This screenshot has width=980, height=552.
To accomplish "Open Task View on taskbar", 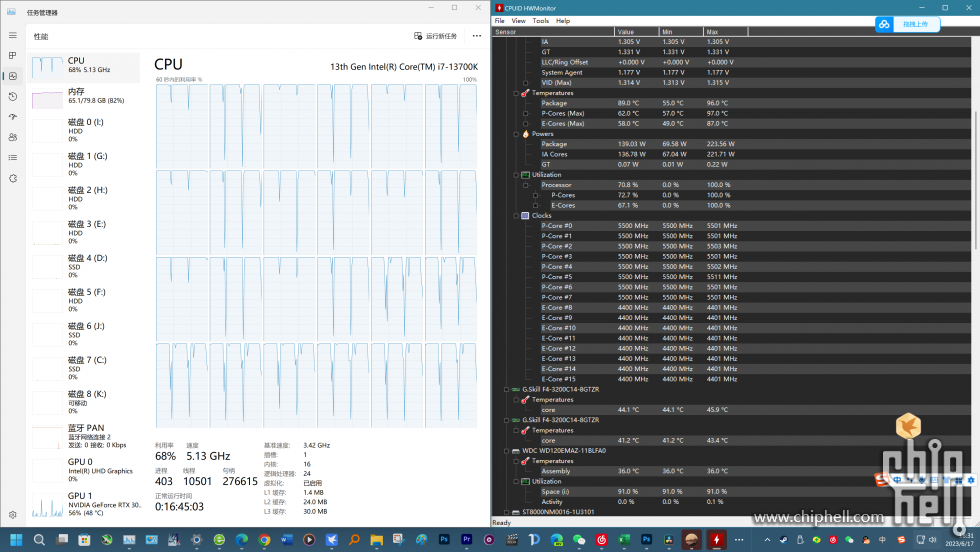I will click(x=61, y=539).
